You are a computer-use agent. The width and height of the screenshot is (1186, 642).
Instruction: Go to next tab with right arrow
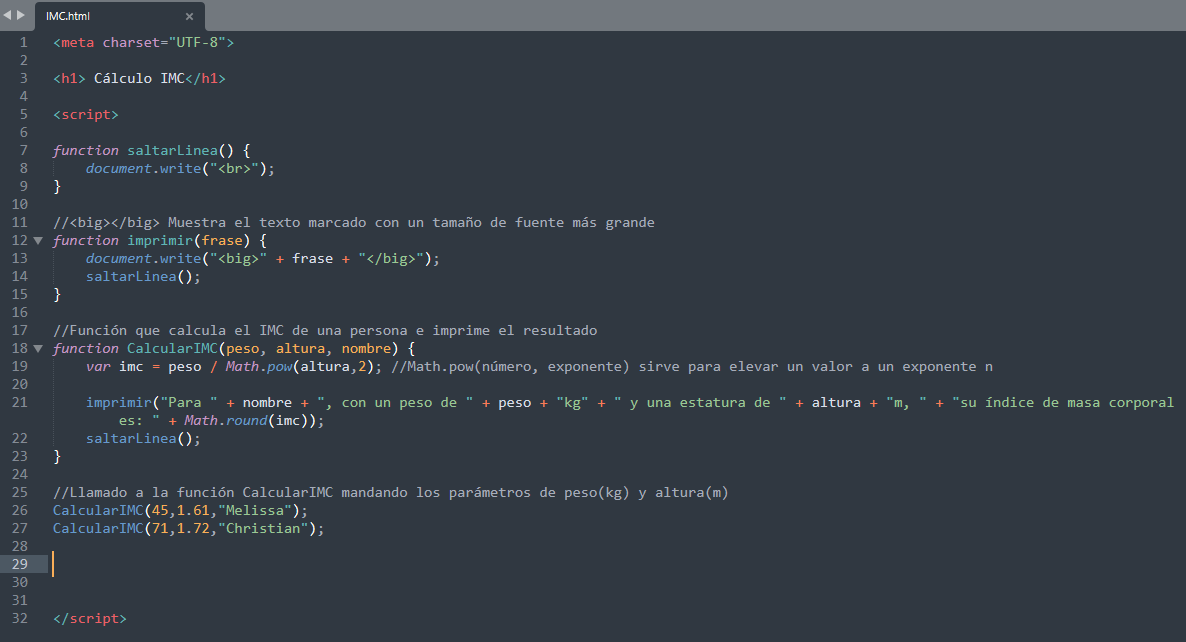pos(21,15)
